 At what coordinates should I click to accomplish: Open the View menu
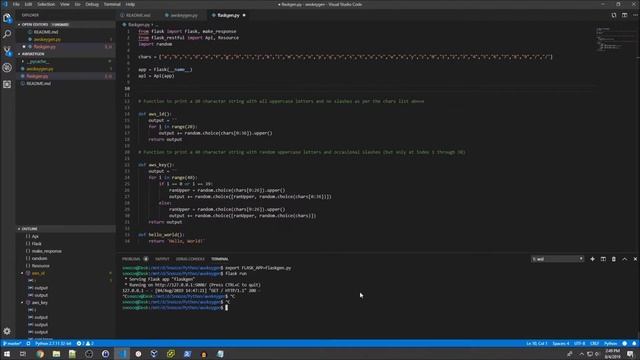(64, 4)
